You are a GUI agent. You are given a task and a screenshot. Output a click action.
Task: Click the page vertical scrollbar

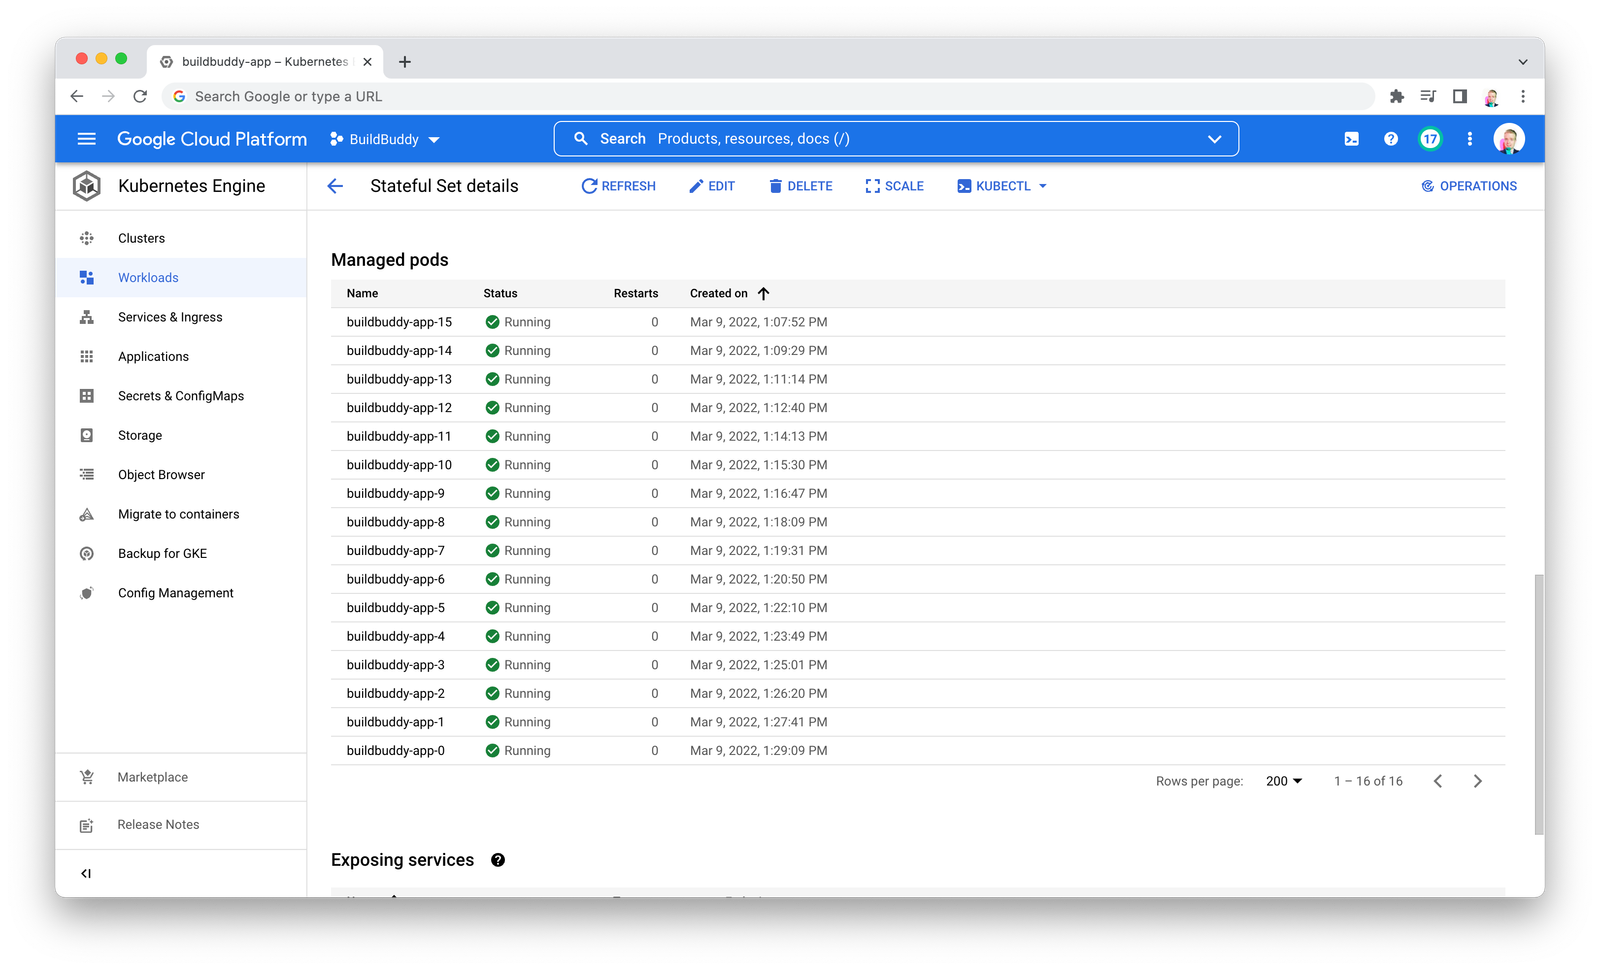[1539, 704]
